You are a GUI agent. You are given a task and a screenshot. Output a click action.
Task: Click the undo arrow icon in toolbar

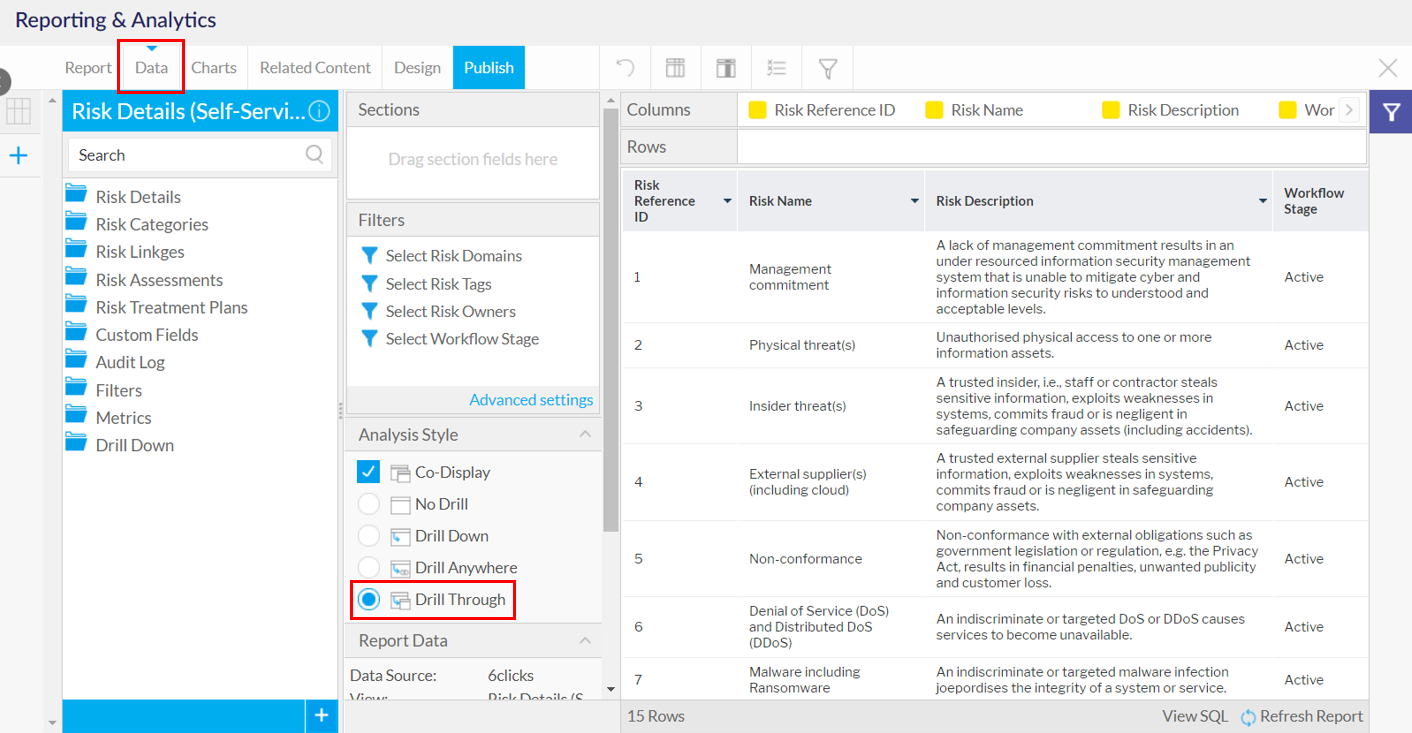pyautogui.click(x=625, y=68)
